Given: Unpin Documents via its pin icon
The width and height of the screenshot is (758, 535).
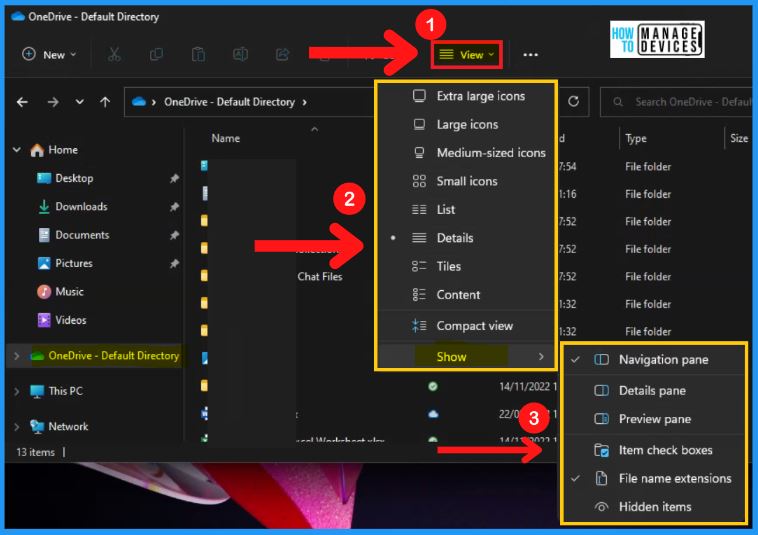Looking at the screenshot, I should (174, 235).
